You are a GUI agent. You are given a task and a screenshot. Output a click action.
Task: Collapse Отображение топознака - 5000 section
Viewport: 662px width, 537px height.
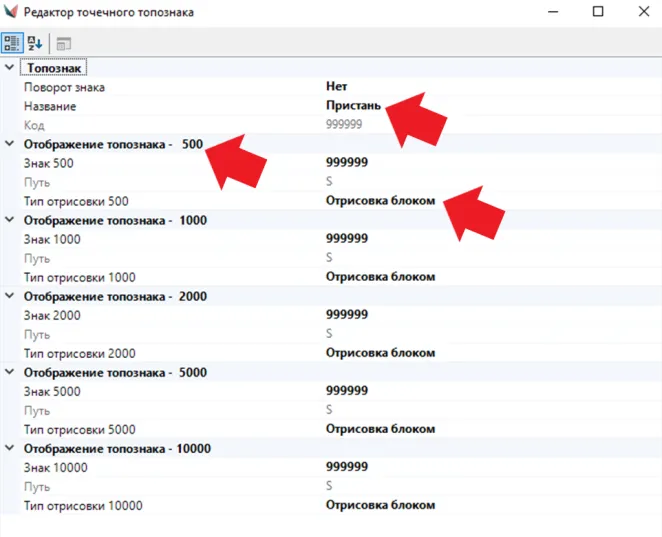[x=10, y=372]
